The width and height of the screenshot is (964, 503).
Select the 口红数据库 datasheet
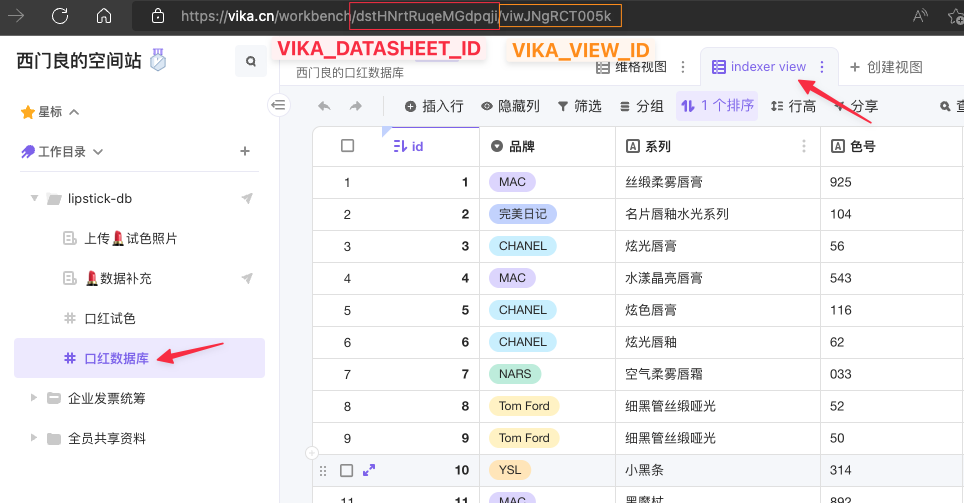[140, 358]
